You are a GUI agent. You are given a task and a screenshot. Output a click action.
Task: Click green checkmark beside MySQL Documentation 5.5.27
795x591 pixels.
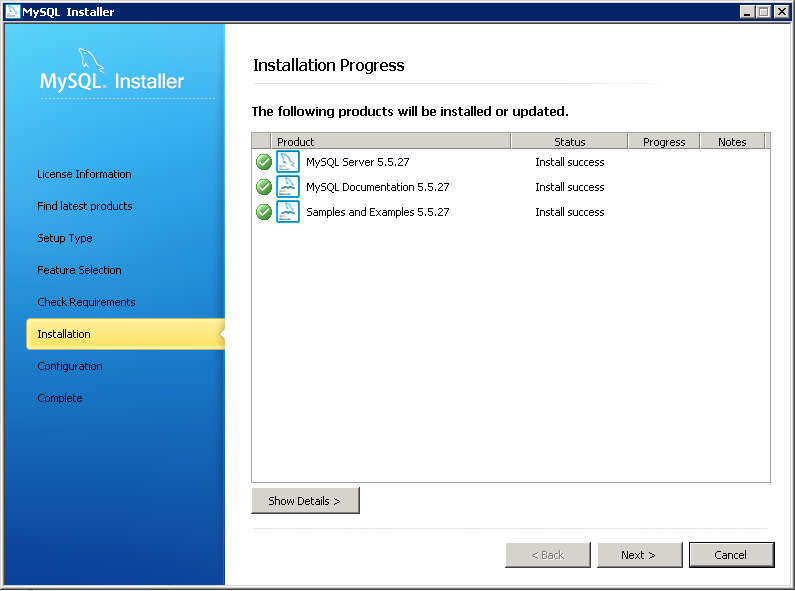264,187
